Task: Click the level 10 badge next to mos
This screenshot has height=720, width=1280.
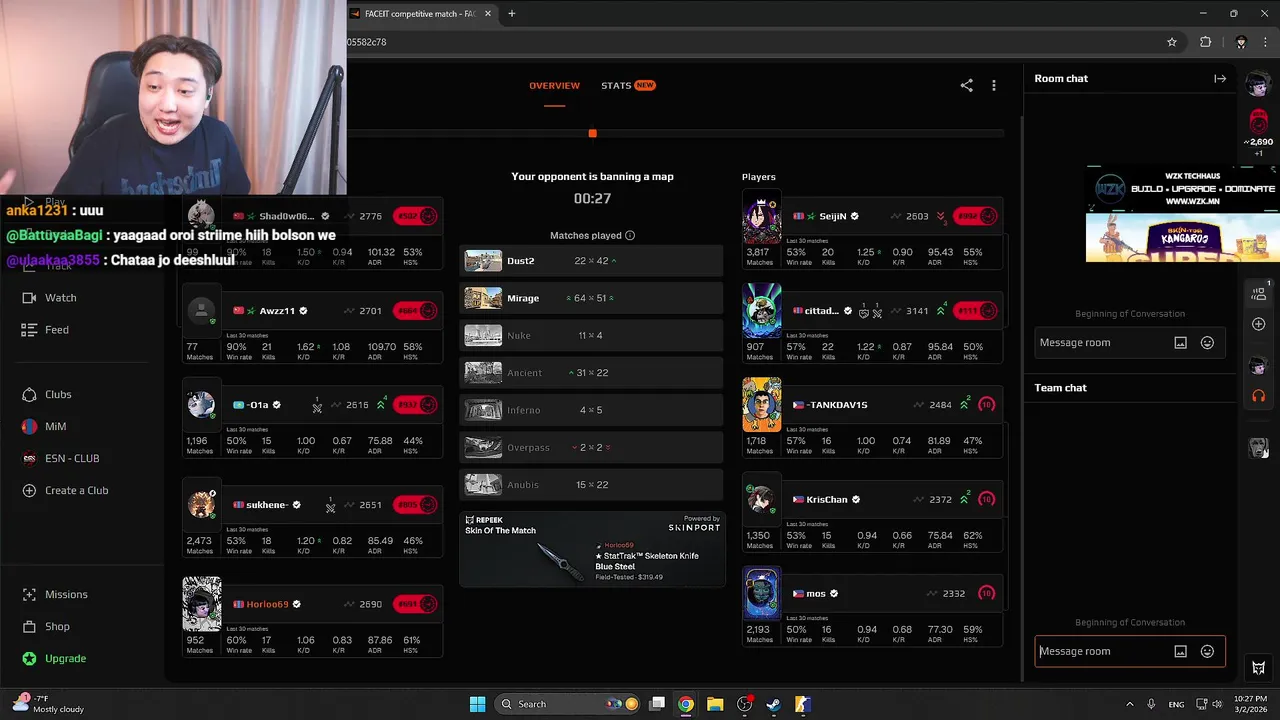Action: [x=986, y=594]
